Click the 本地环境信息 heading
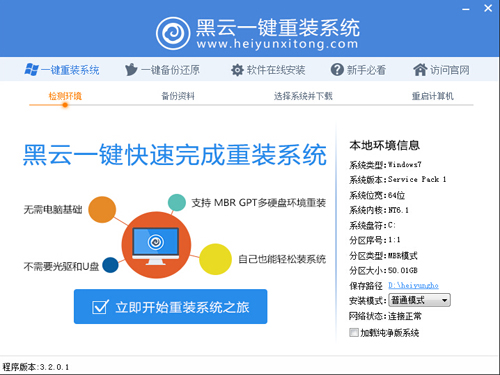 pyautogui.click(x=385, y=145)
